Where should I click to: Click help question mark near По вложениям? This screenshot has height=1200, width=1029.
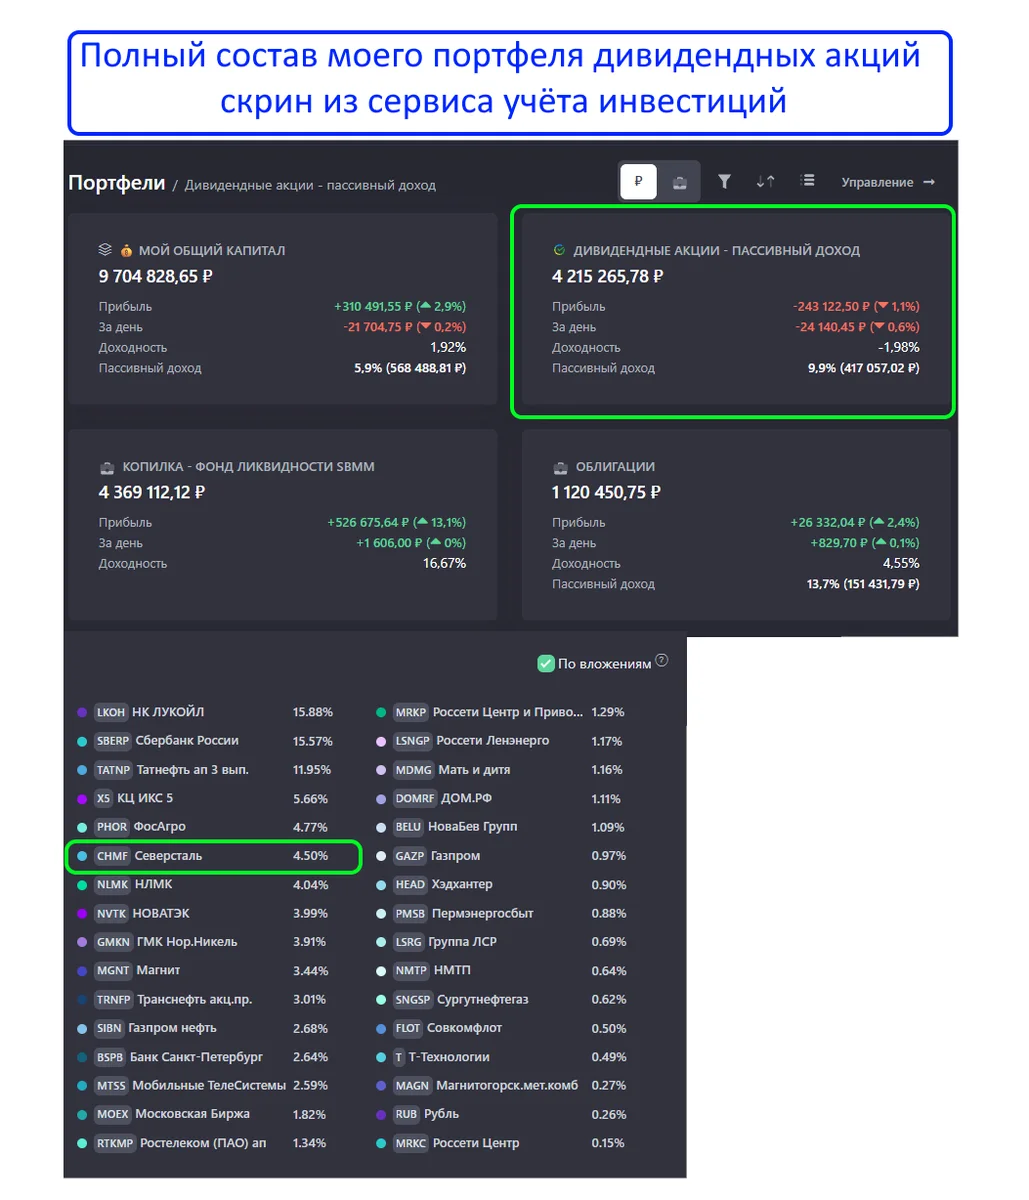(x=661, y=661)
